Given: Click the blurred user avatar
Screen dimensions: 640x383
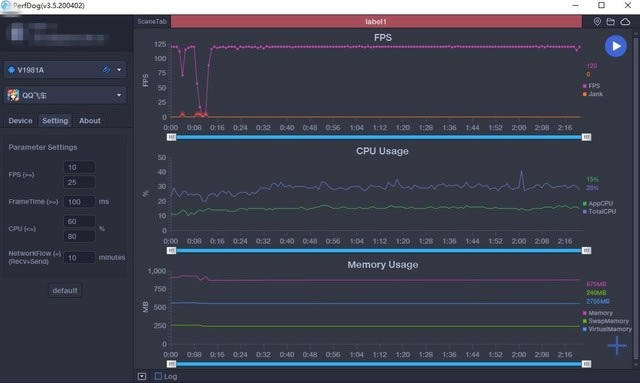Looking at the screenshot, I should coord(17,31).
